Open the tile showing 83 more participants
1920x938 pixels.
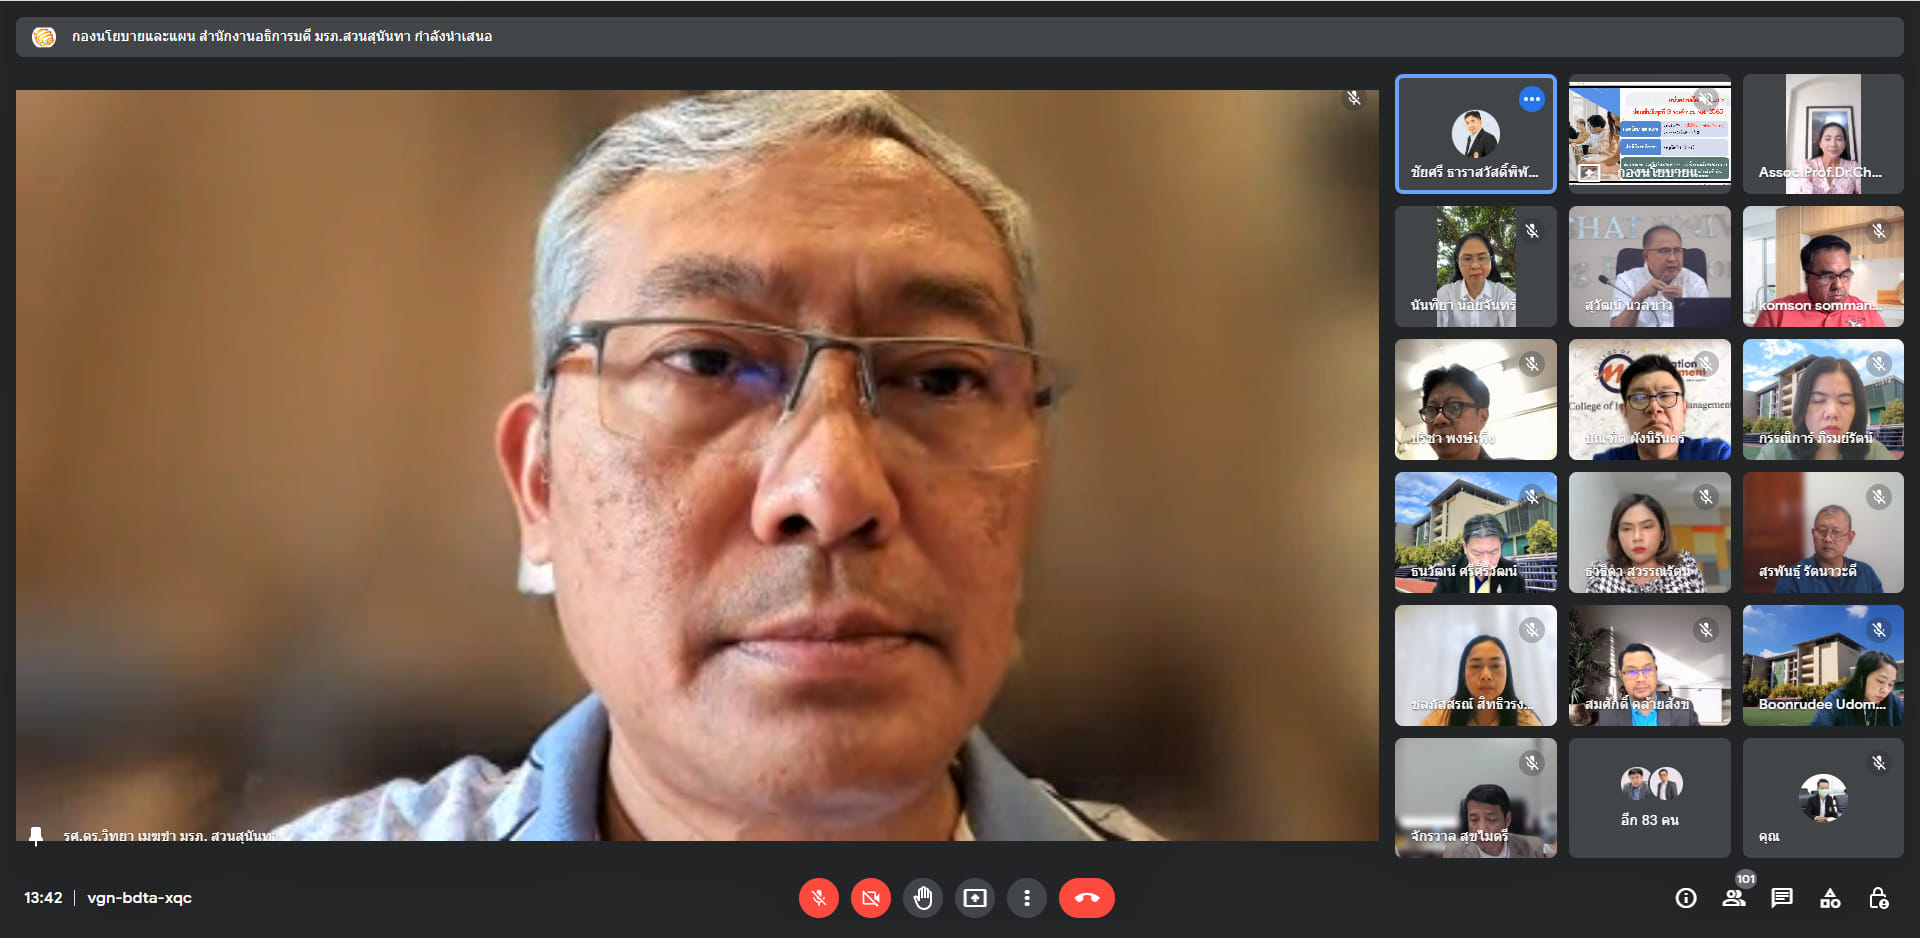pyautogui.click(x=1649, y=798)
